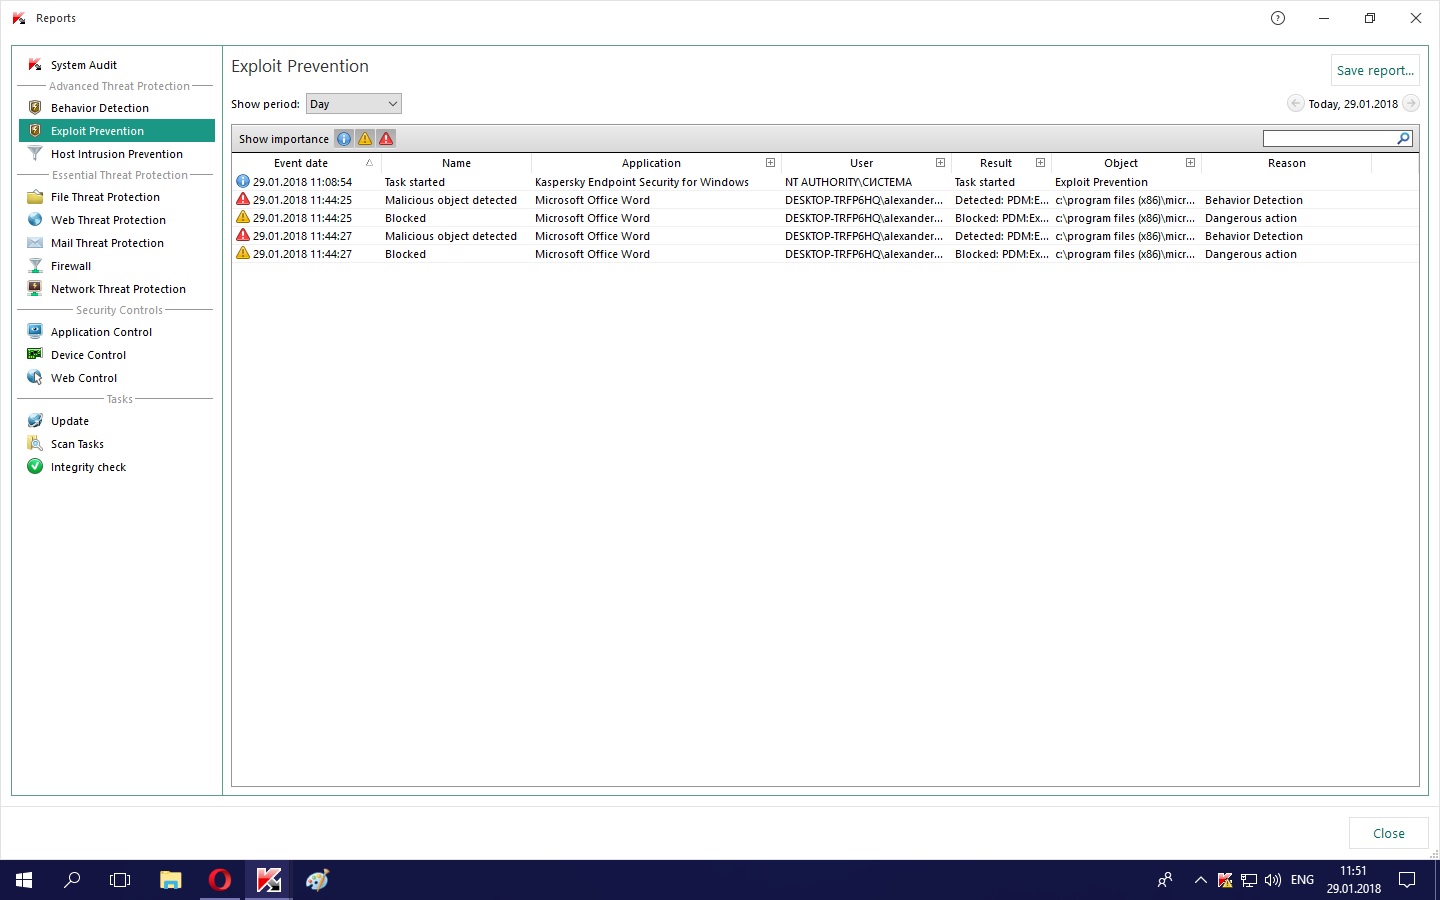Click the search magnifier icon
Viewport: 1440px width, 900px height.
pyautogui.click(x=1404, y=139)
